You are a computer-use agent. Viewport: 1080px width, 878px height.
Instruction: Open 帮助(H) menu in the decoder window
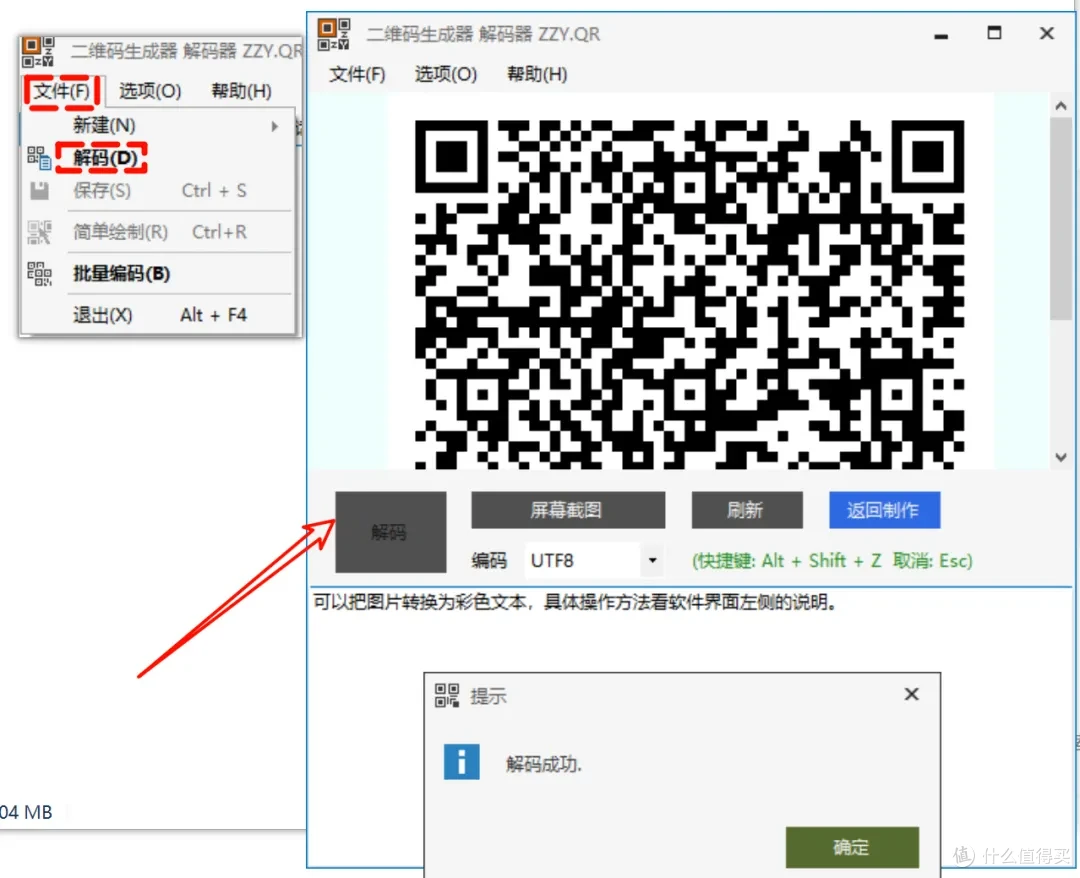click(537, 74)
